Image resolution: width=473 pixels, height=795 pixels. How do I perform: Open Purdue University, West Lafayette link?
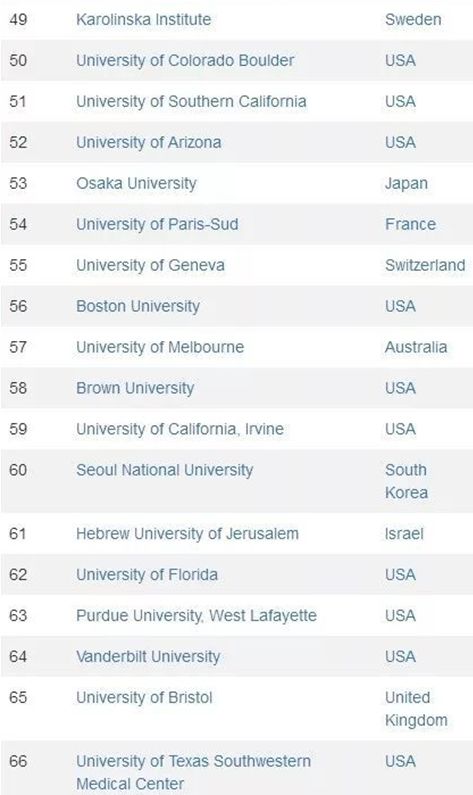pos(196,616)
